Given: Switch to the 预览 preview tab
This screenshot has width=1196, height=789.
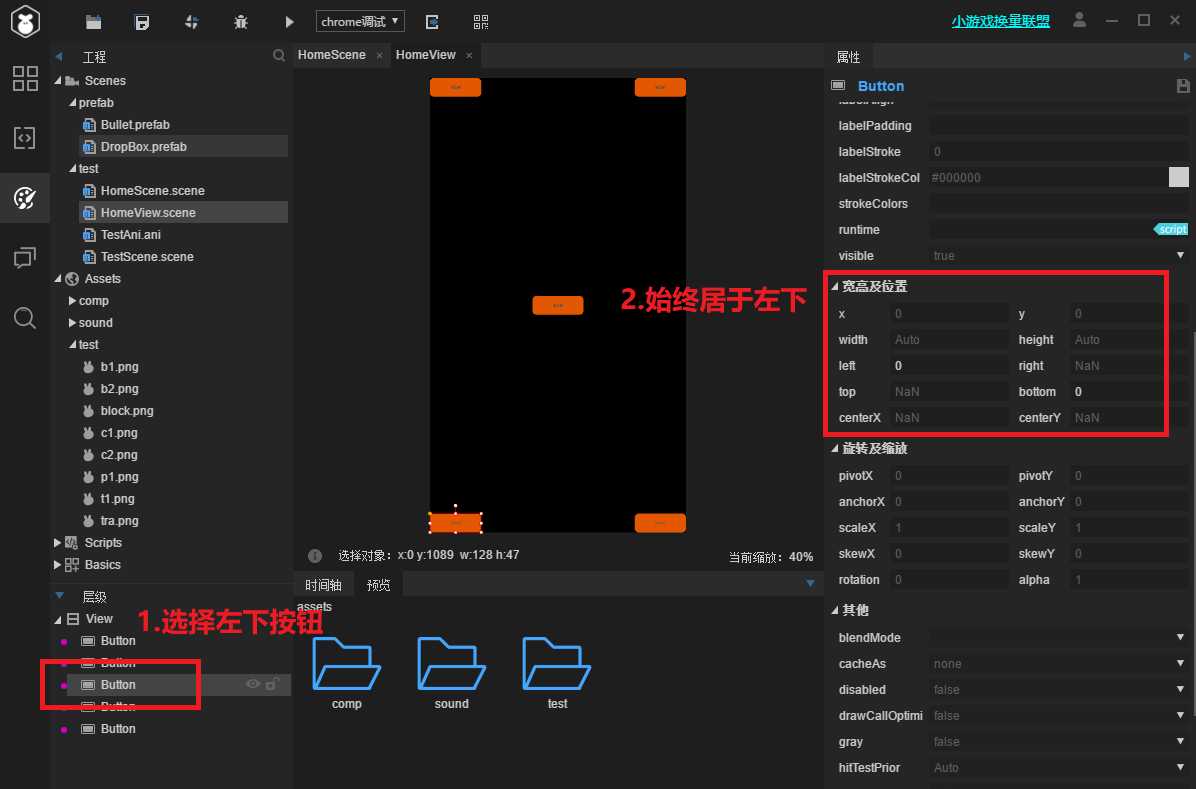Looking at the screenshot, I should tap(378, 585).
